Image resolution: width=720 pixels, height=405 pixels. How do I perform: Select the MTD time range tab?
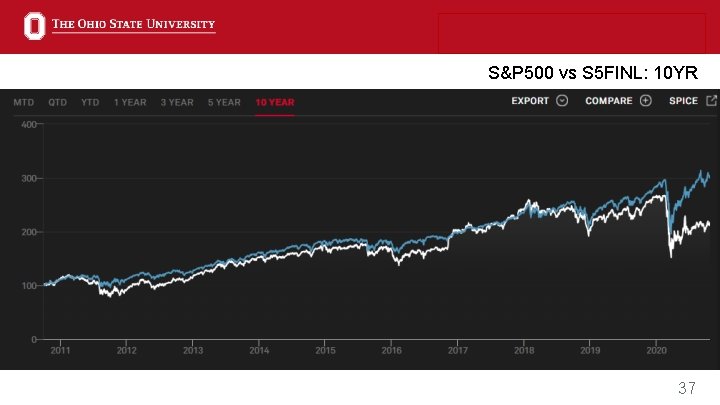23,102
